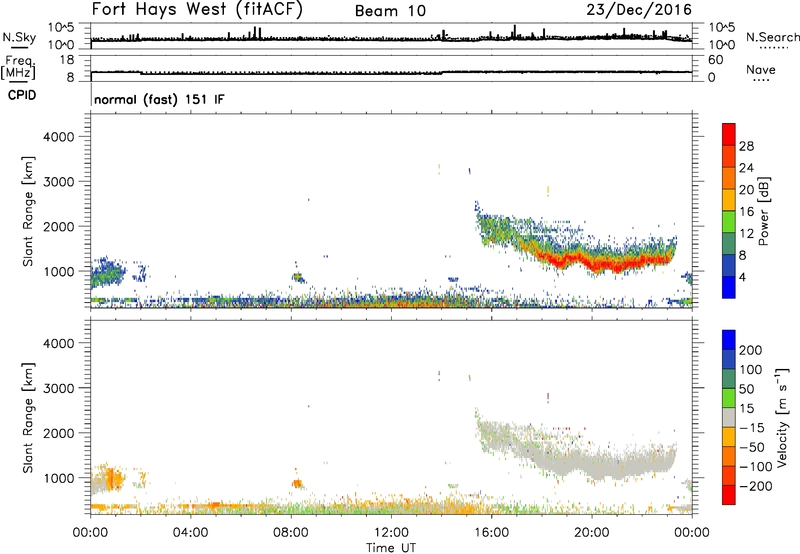Click the 'Nave' legend label
800x554 pixels.
[760, 69]
